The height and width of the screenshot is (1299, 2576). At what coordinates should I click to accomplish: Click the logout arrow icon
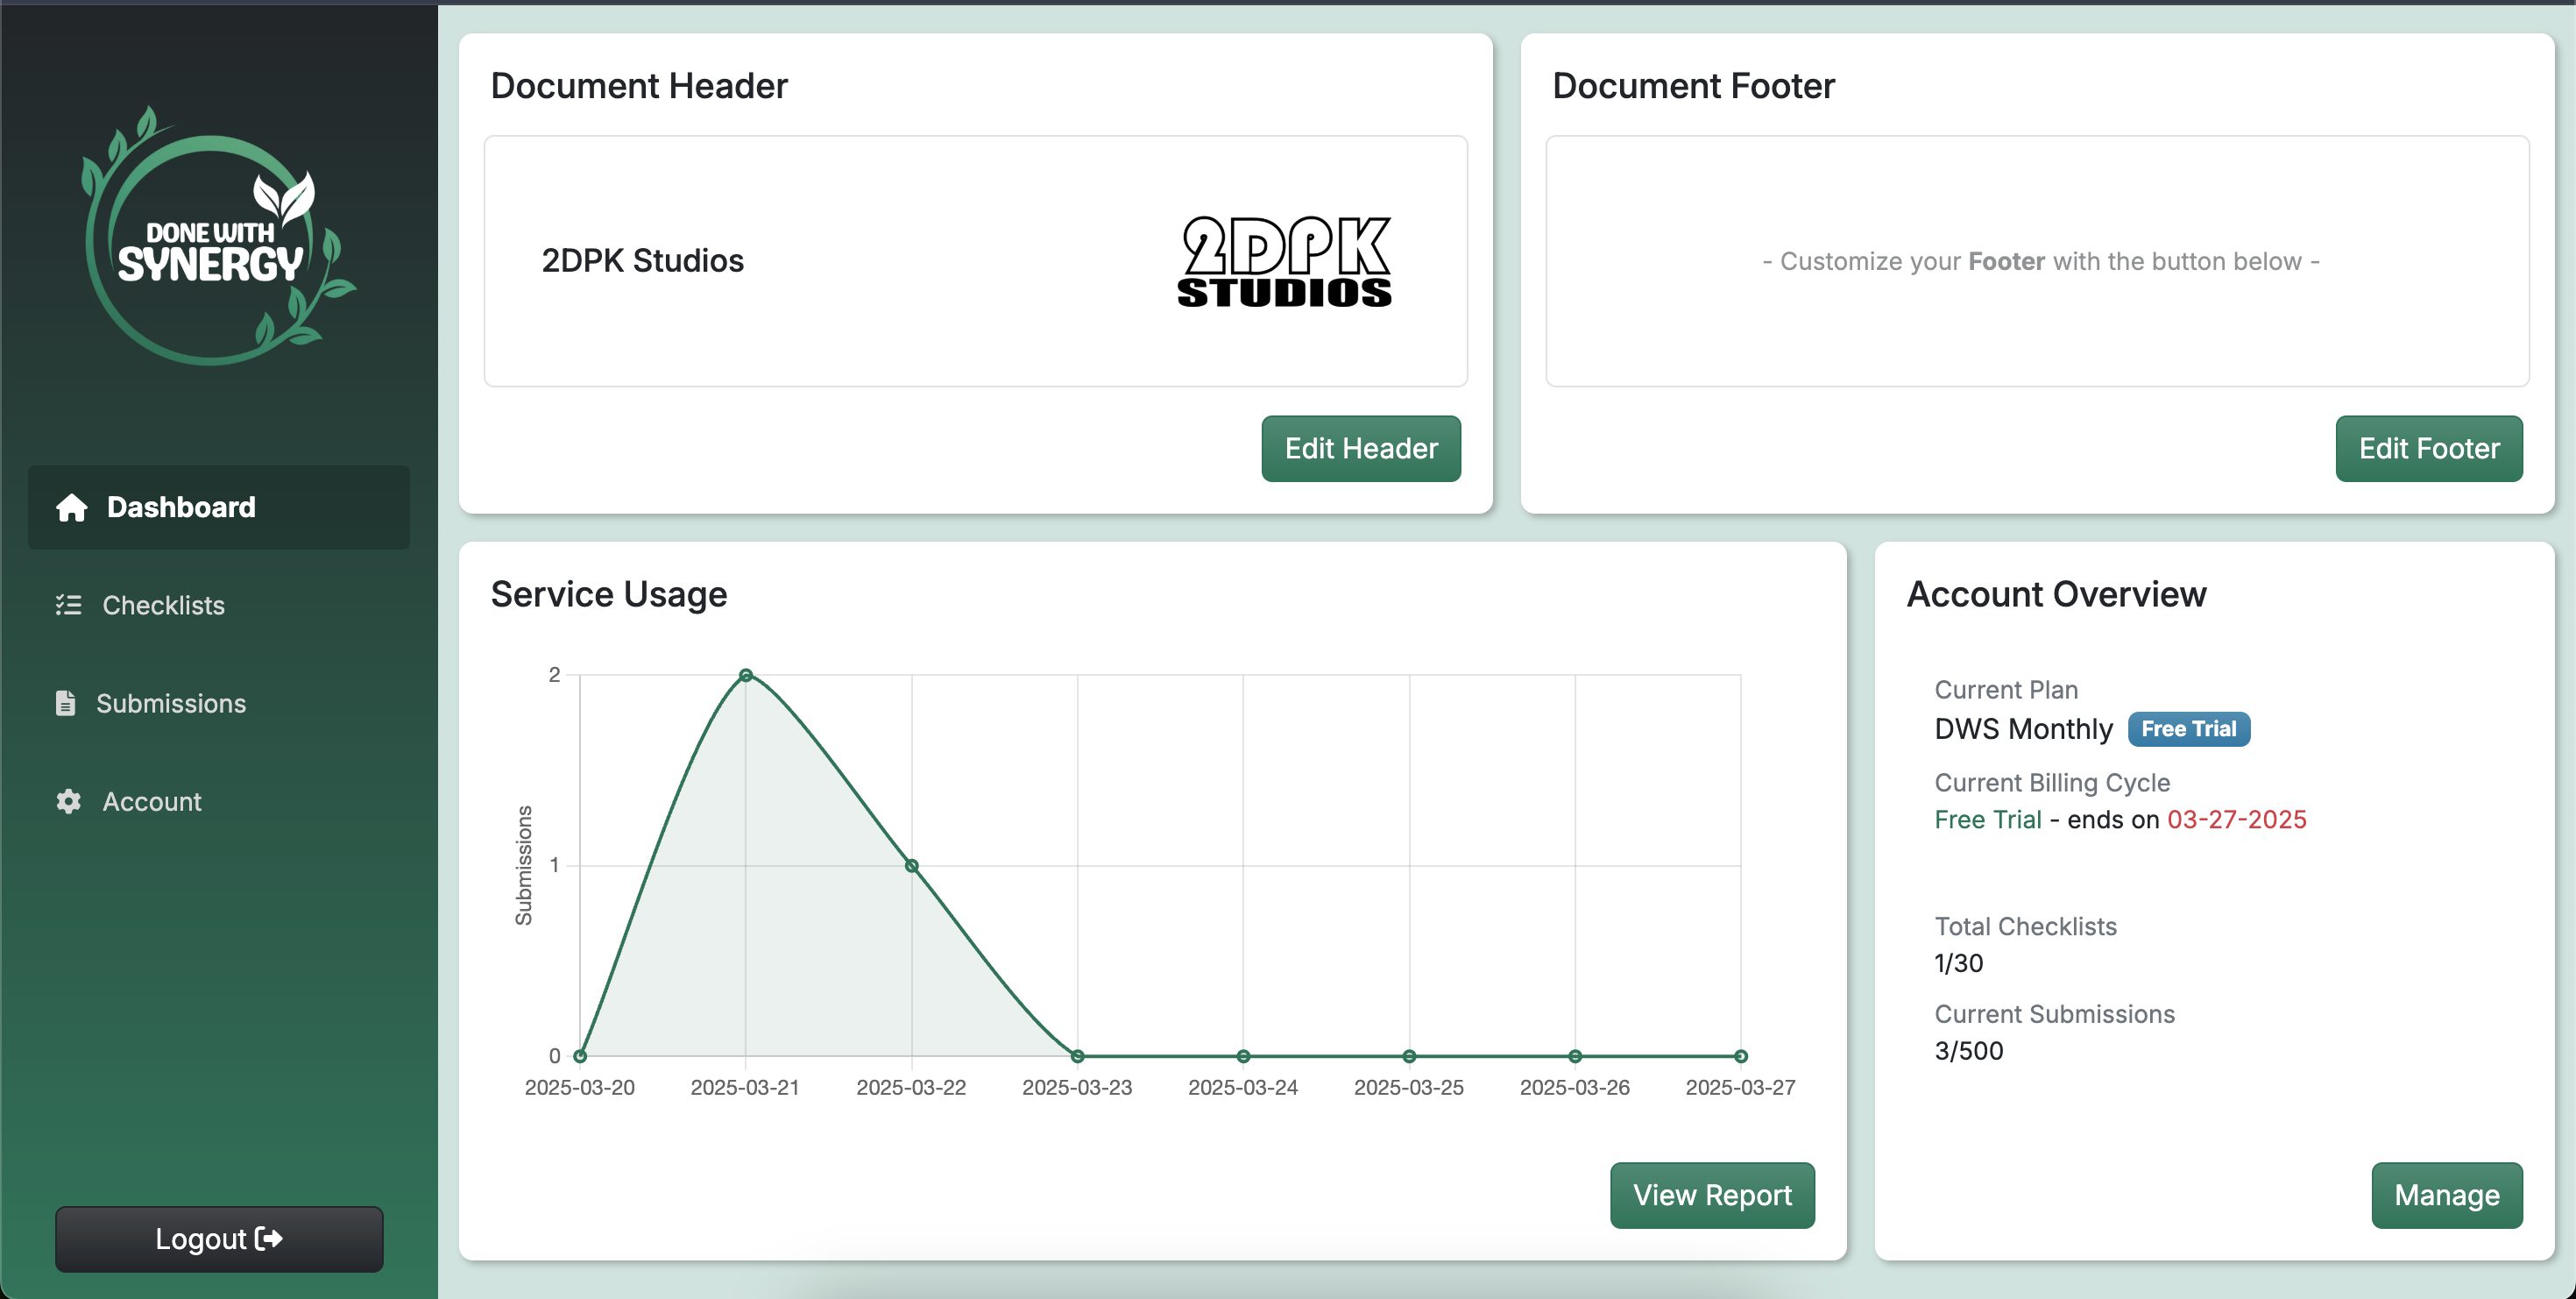(x=269, y=1238)
